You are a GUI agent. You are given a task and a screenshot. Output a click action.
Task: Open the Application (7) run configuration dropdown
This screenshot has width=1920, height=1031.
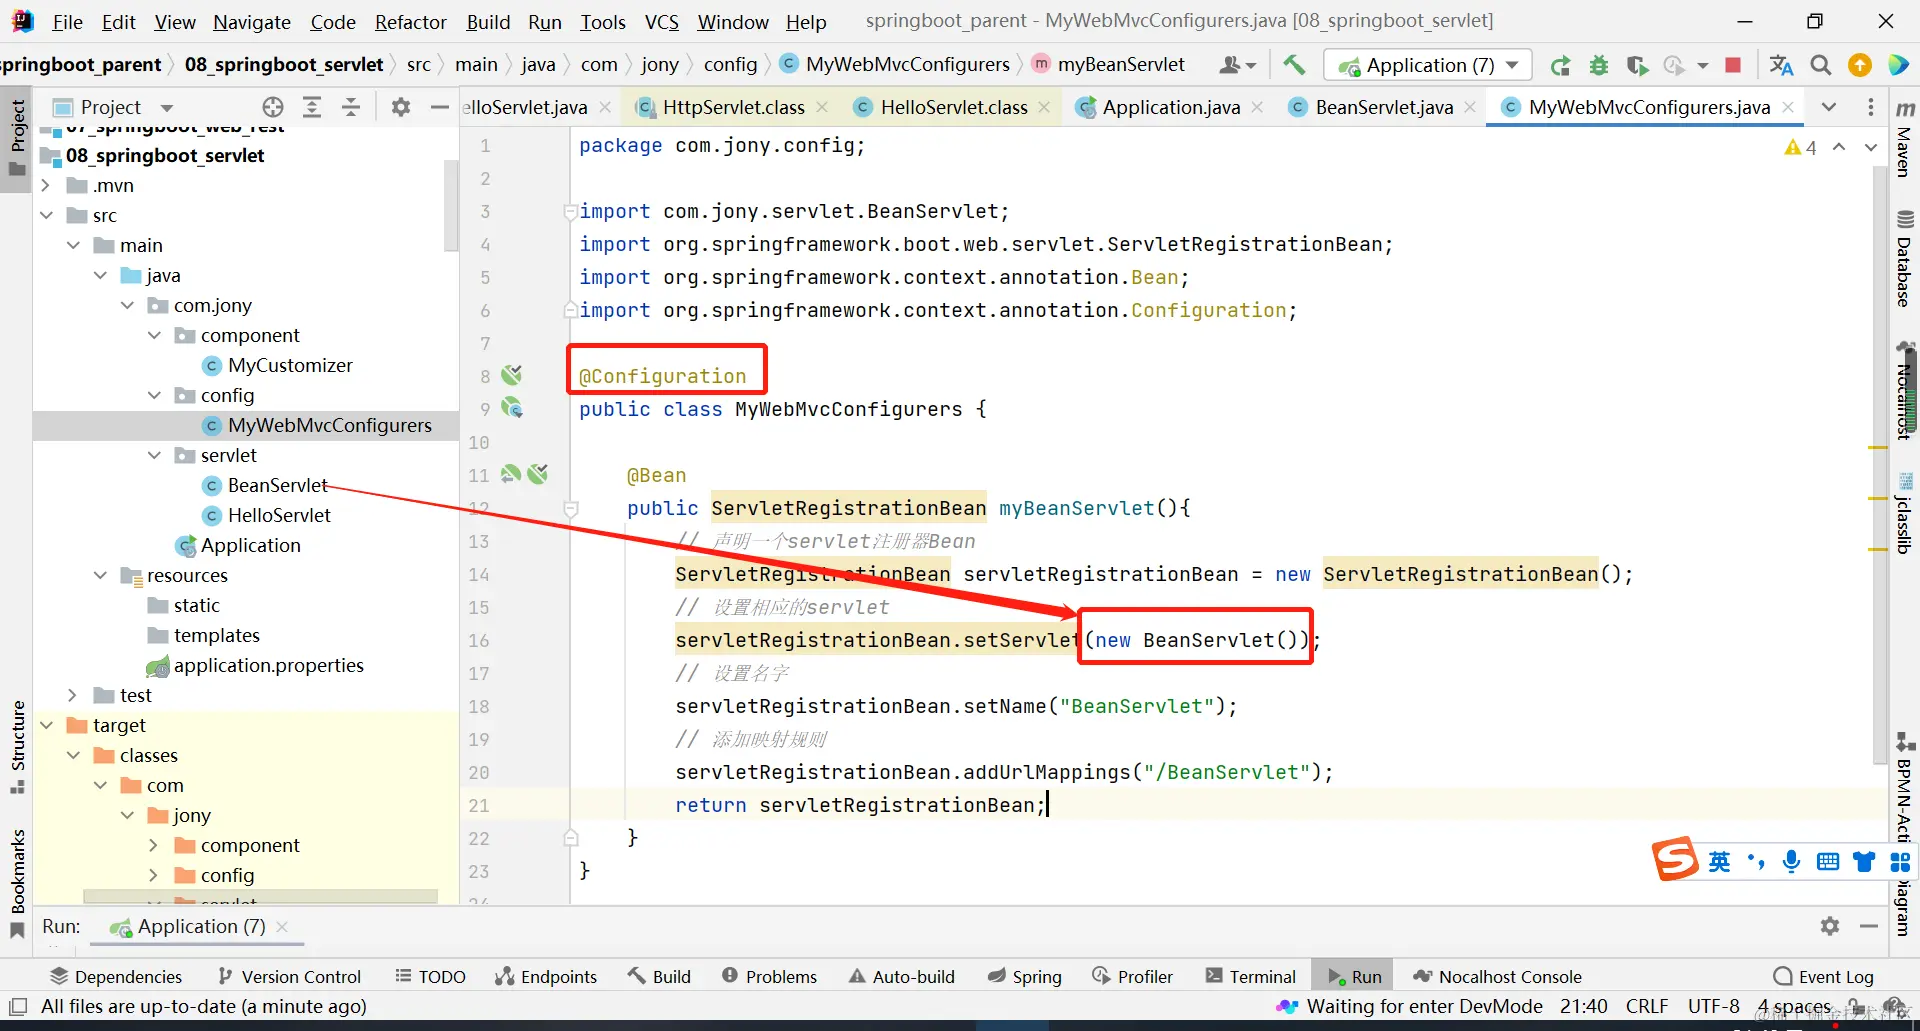pyautogui.click(x=1429, y=66)
